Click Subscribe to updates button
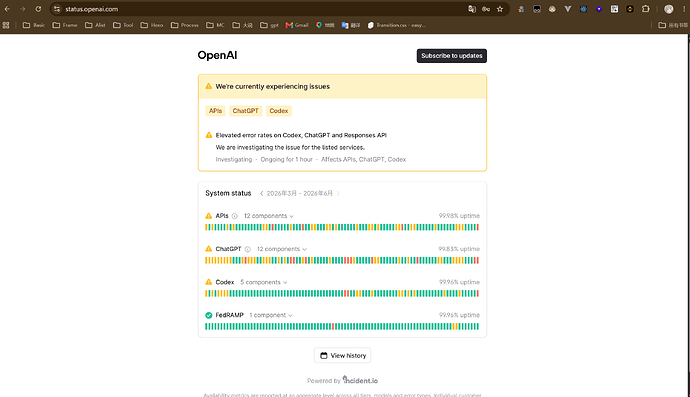The image size is (690, 397). [x=451, y=56]
